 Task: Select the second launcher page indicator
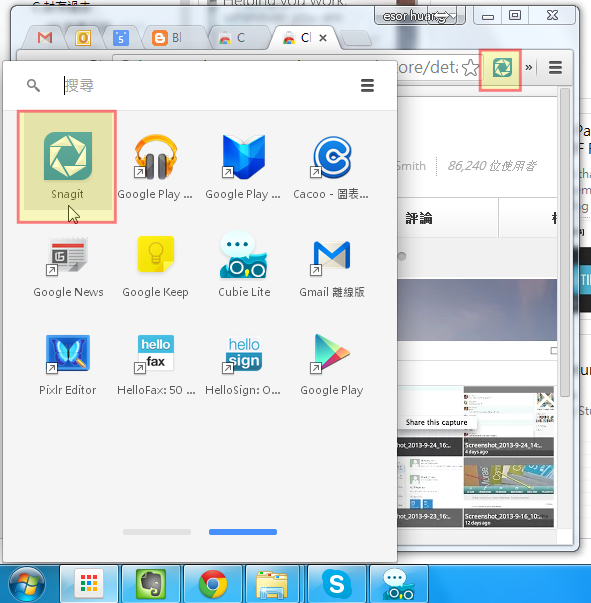[x=243, y=532]
